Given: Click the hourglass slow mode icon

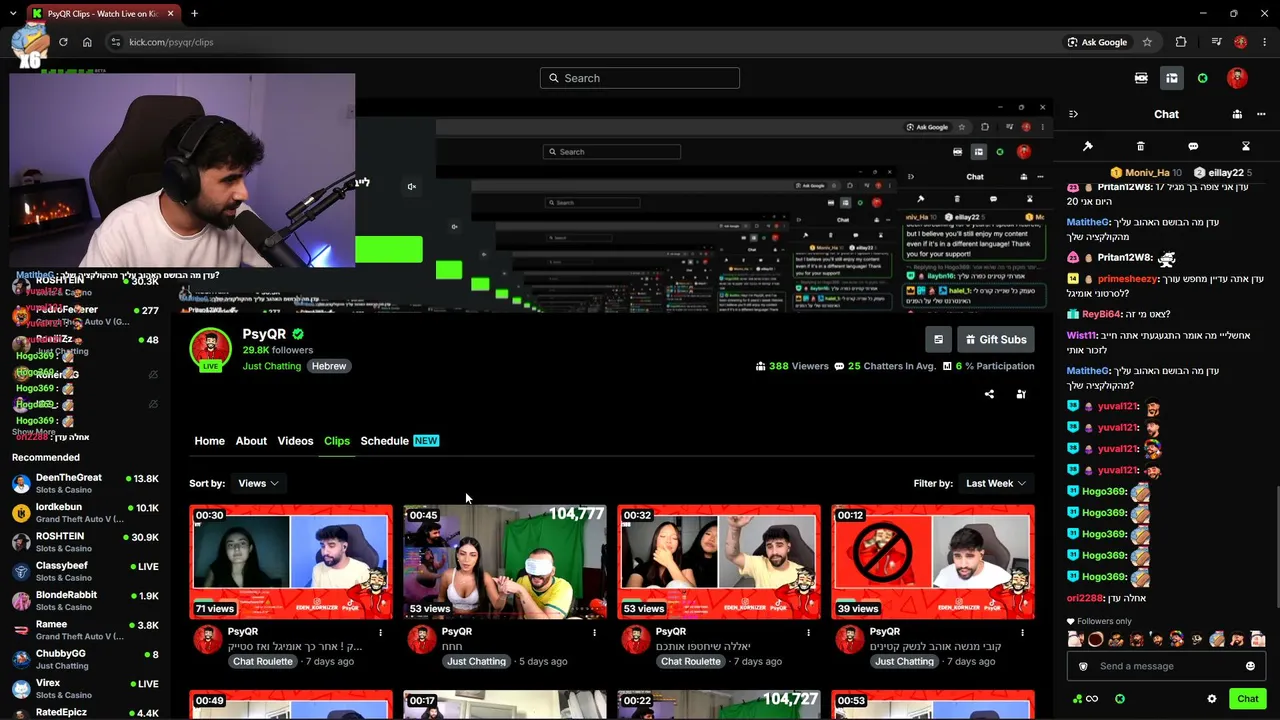Looking at the screenshot, I should (x=1246, y=146).
